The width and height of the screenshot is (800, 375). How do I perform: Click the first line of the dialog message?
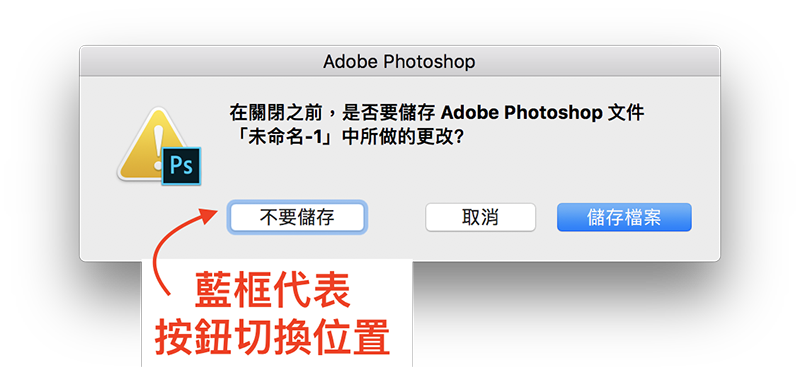(437, 113)
